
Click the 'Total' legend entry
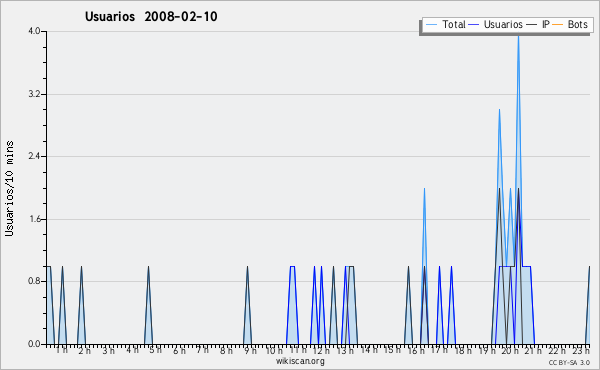point(446,24)
